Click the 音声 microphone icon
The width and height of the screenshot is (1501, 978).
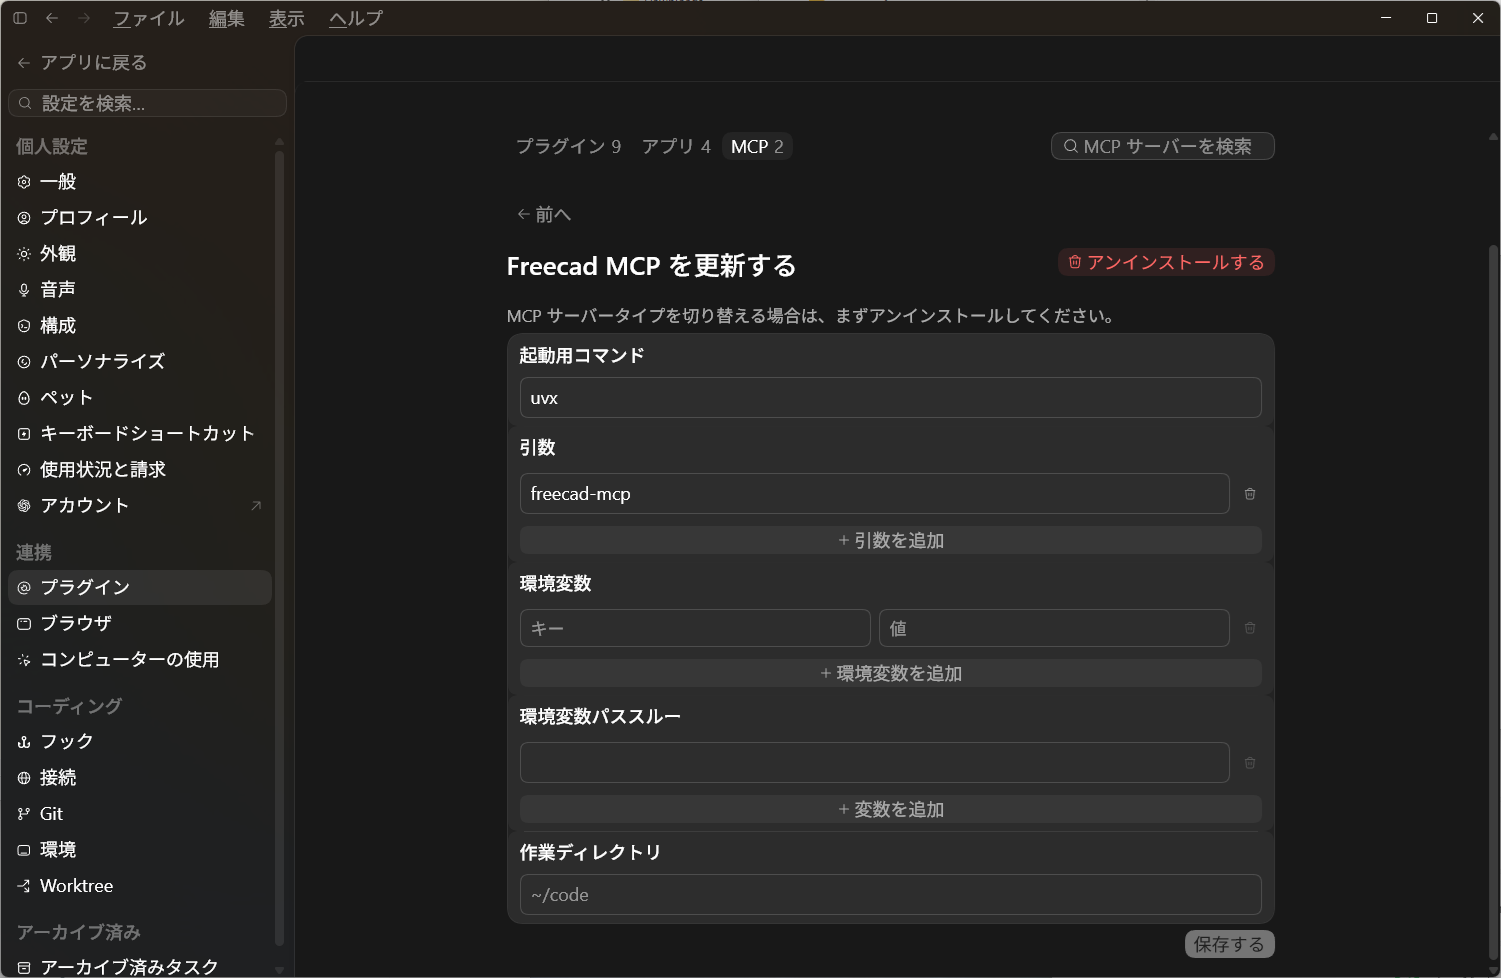(x=24, y=289)
